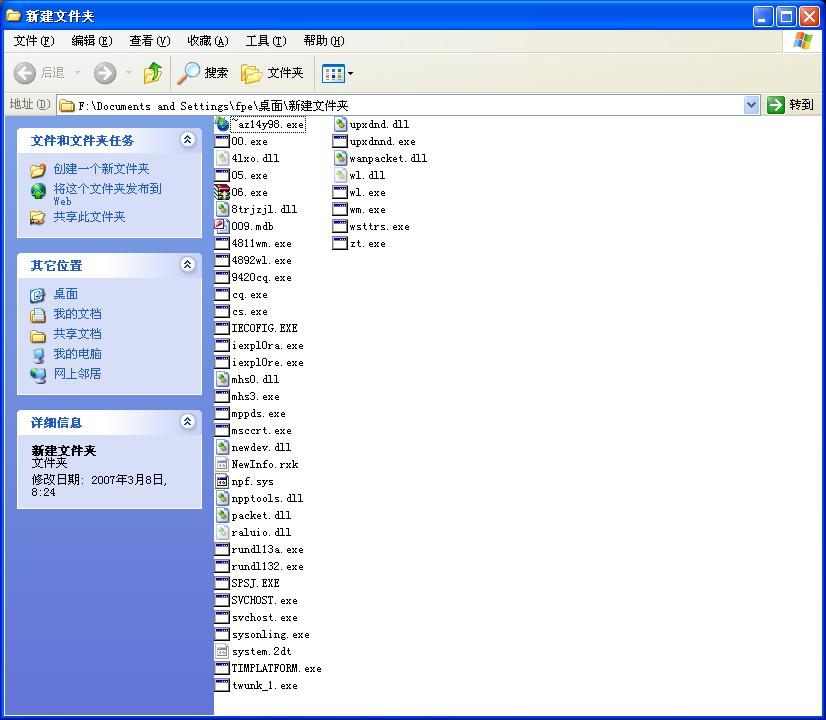Collapse the 文件和文件夹任务 panel

click(188, 140)
